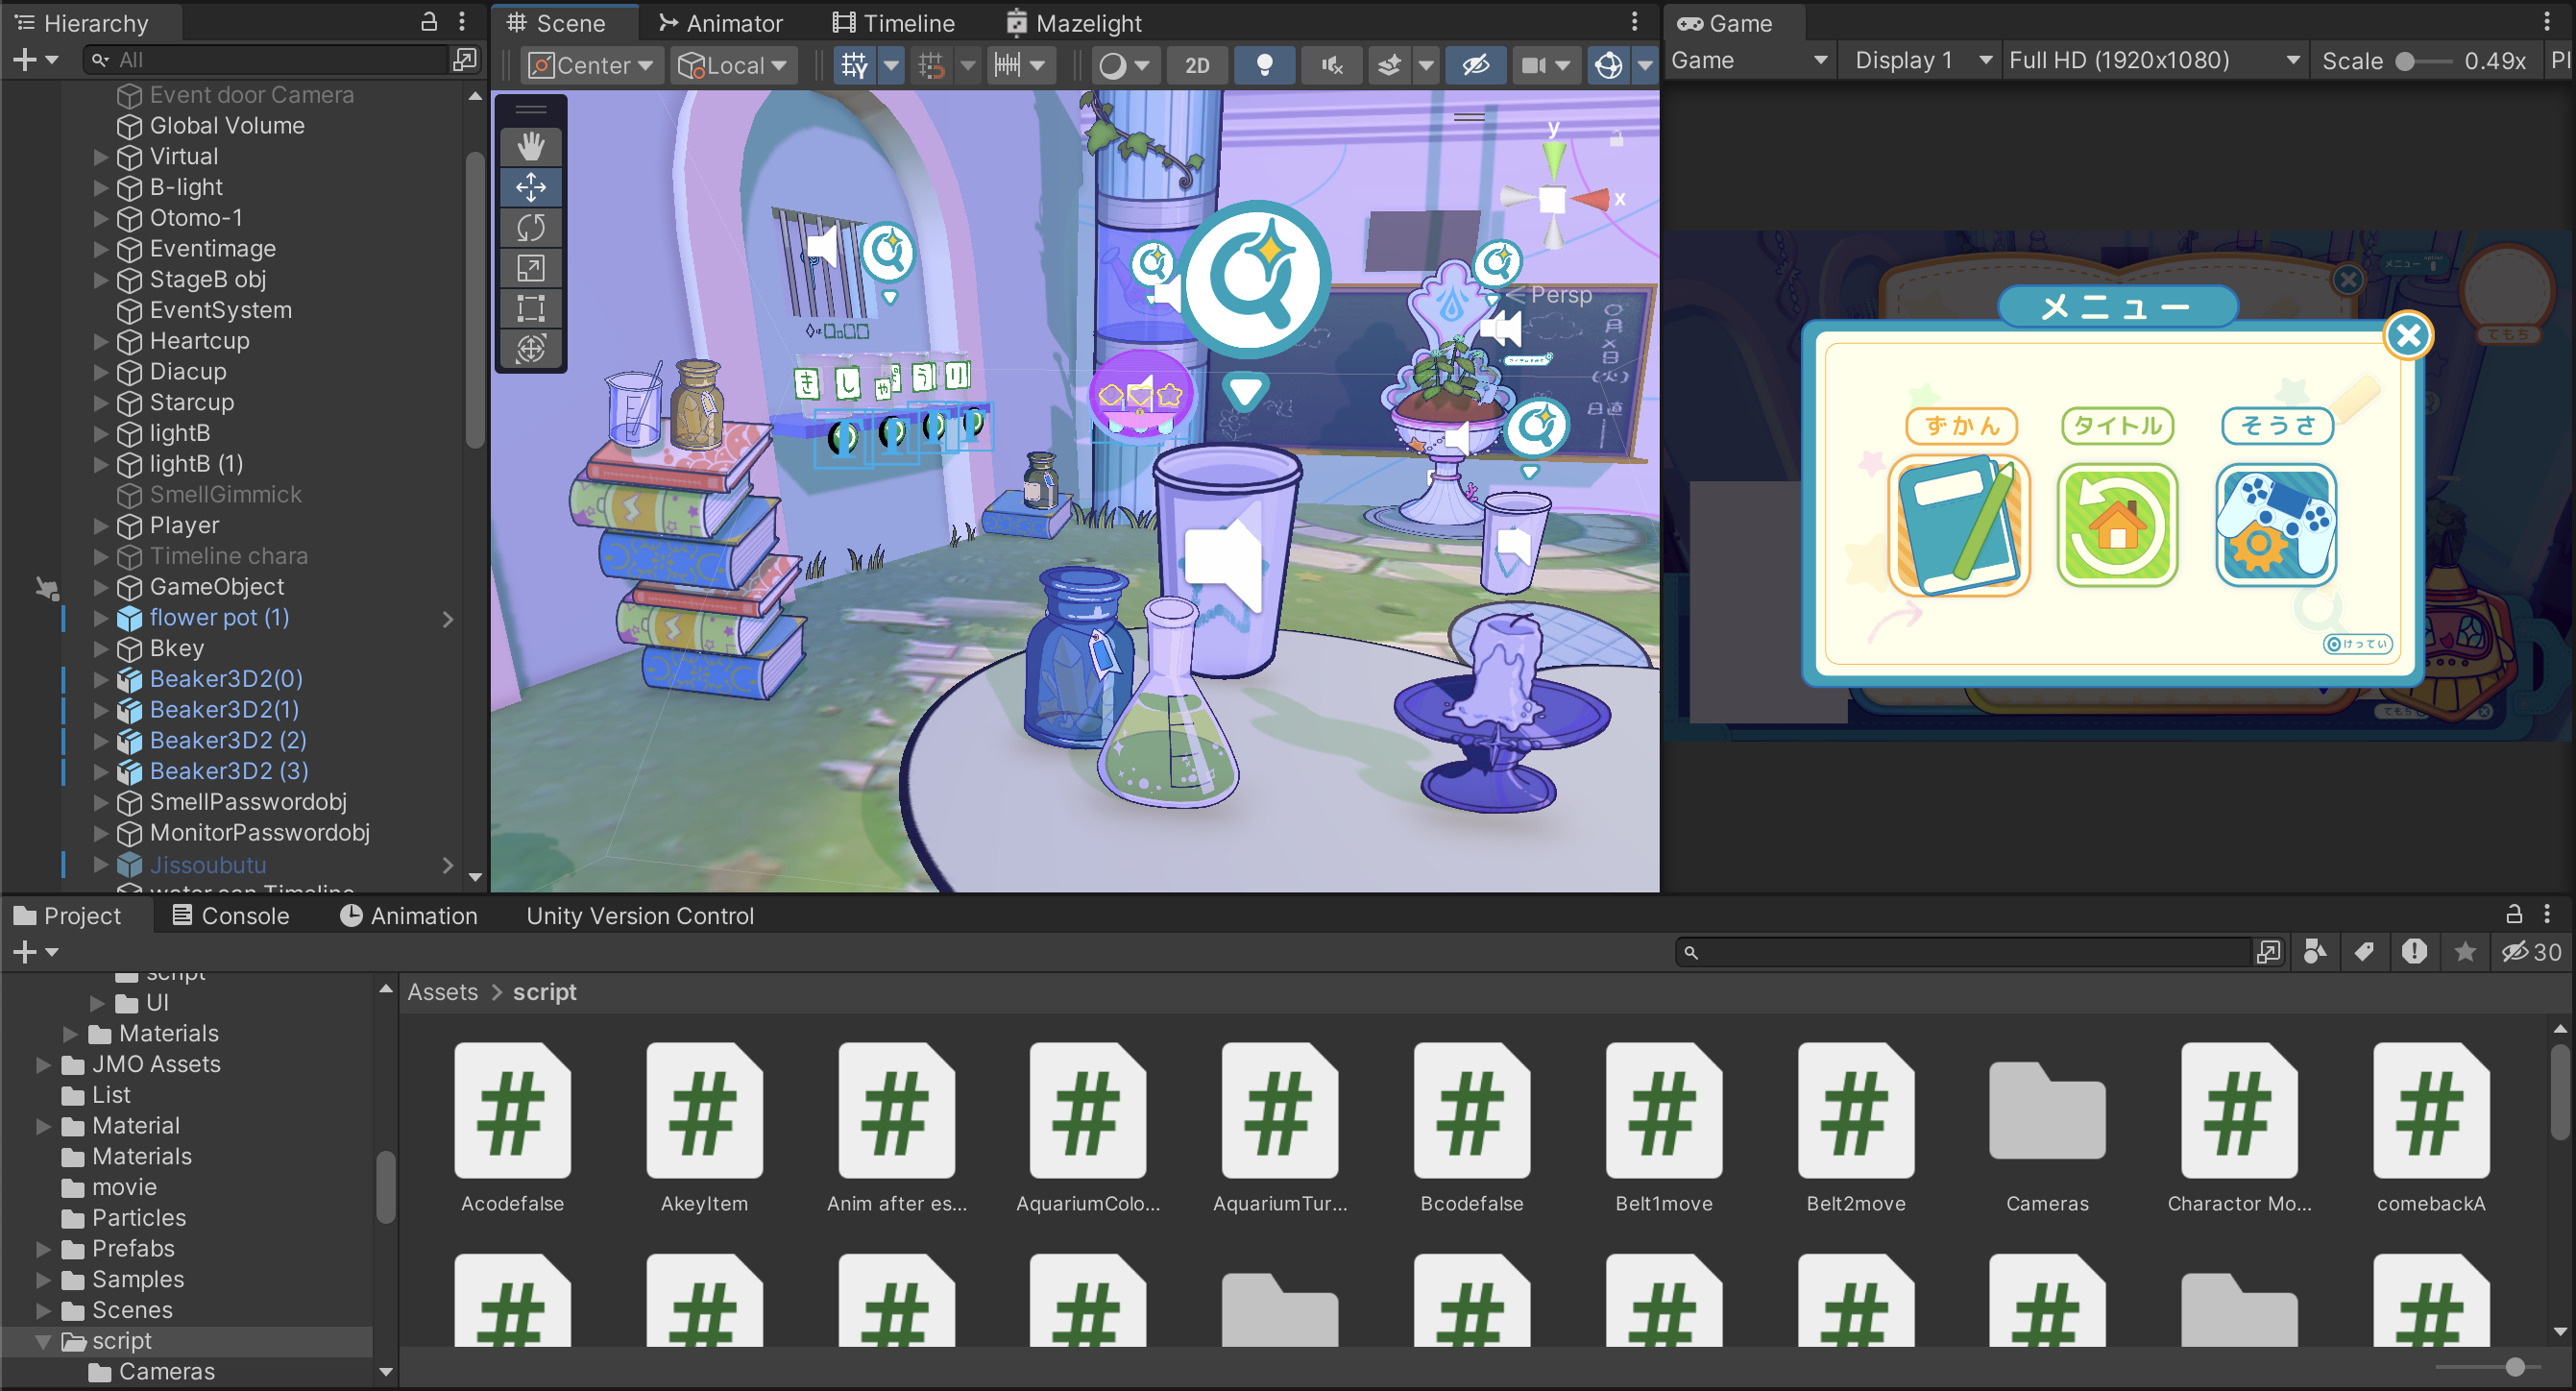Click the Transform all-in-one tool

[531, 348]
